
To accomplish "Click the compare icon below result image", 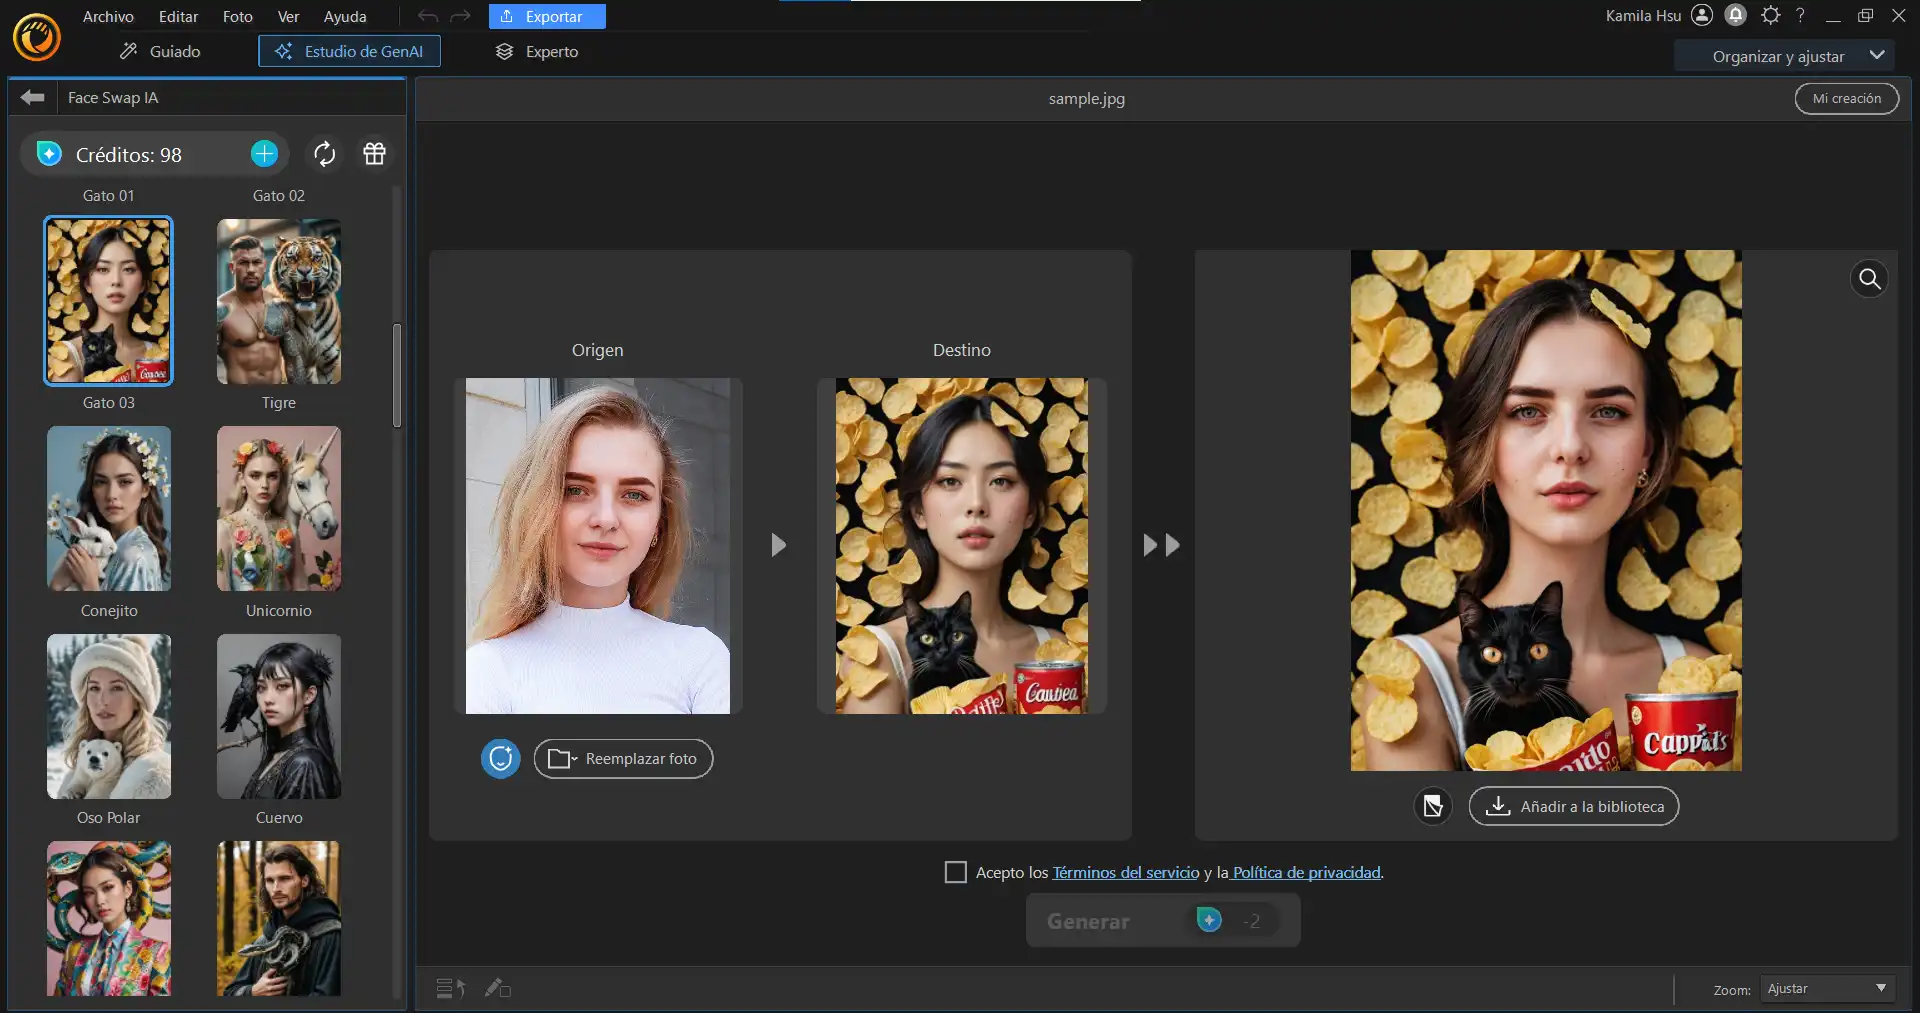I will coord(1432,806).
